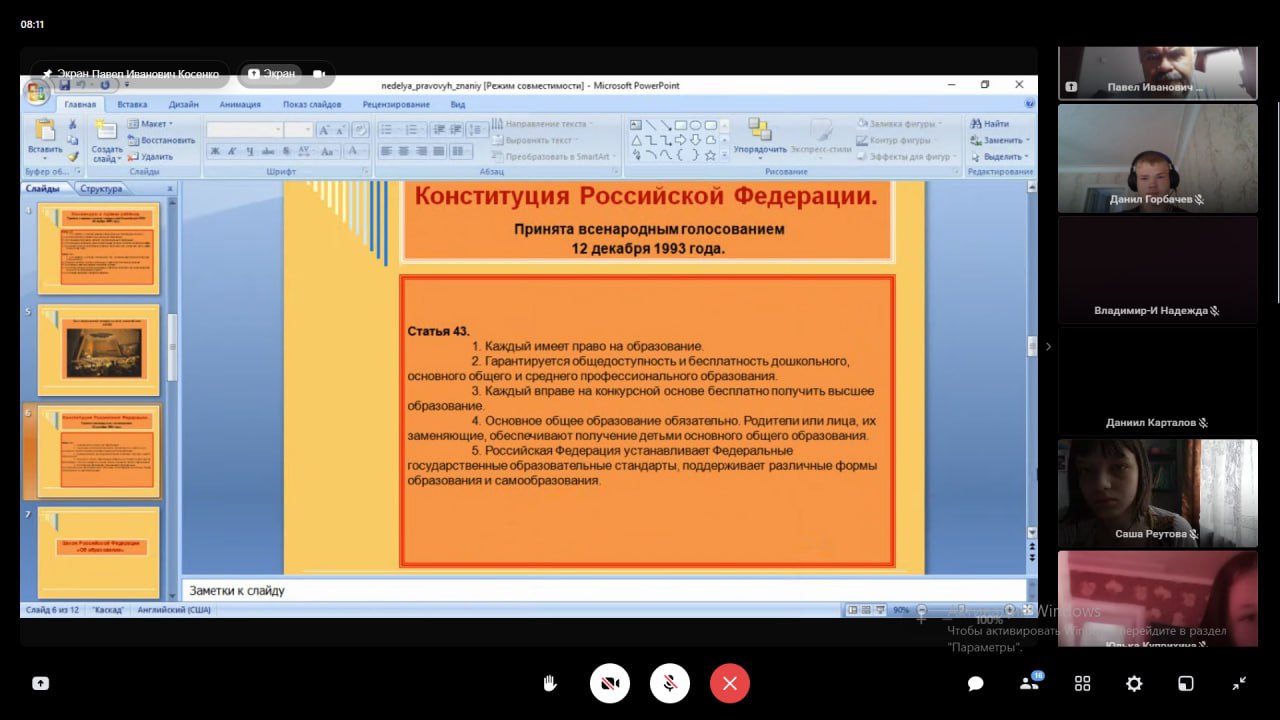The image size is (1280, 720).
Task: Open Заменить dropdown
Action: [x=999, y=140]
